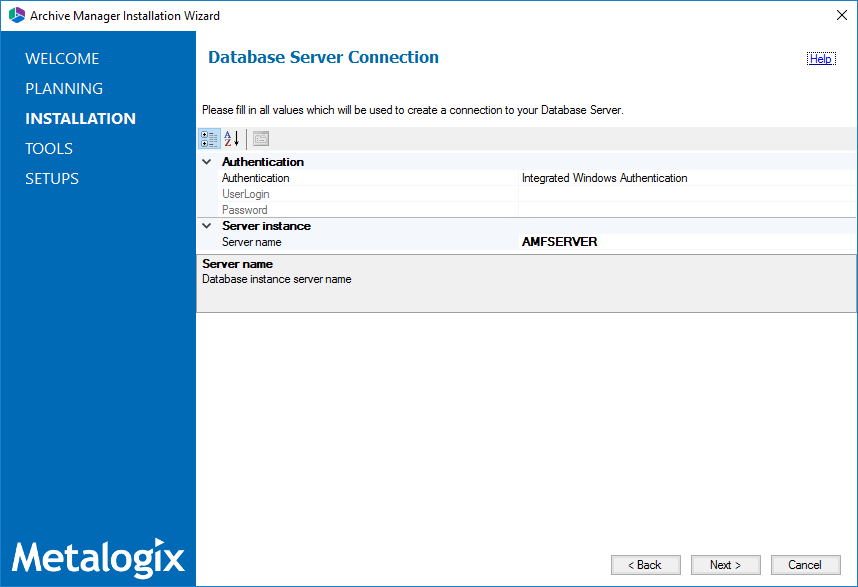Navigate to the SETUPS section
Viewport: 858px width, 587px height.
coord(52,179)
